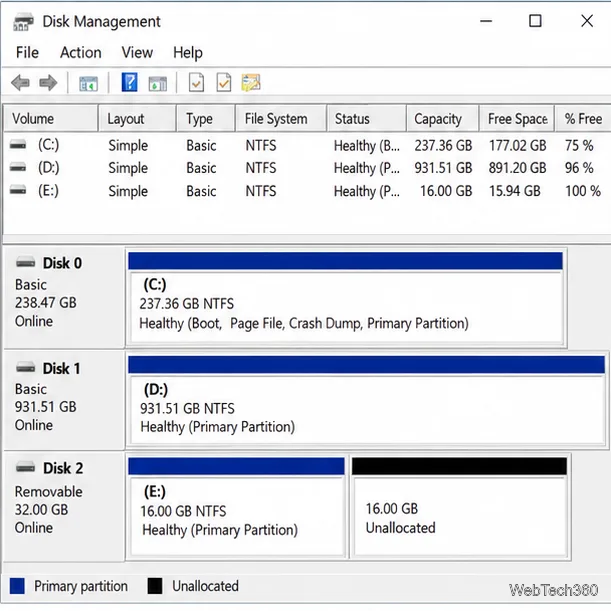Sort by Type column header
Viewport: 611px width, 611px height.
(x=206, y=118)
